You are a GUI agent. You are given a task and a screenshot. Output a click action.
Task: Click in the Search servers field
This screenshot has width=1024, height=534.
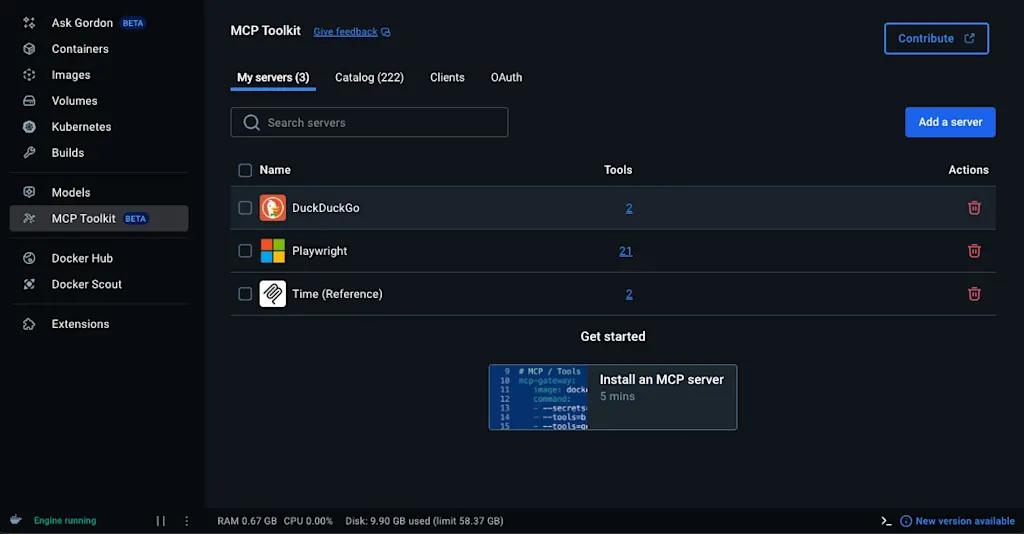click(369, 122)
